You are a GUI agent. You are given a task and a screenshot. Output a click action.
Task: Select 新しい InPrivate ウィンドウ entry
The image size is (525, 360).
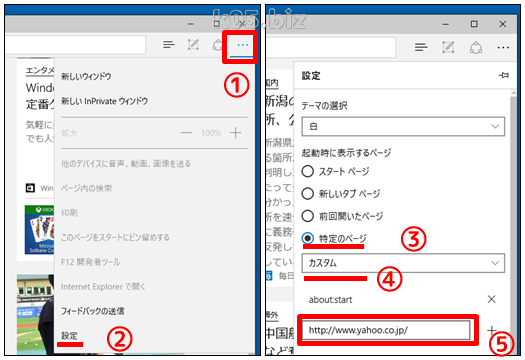point(104,101)
